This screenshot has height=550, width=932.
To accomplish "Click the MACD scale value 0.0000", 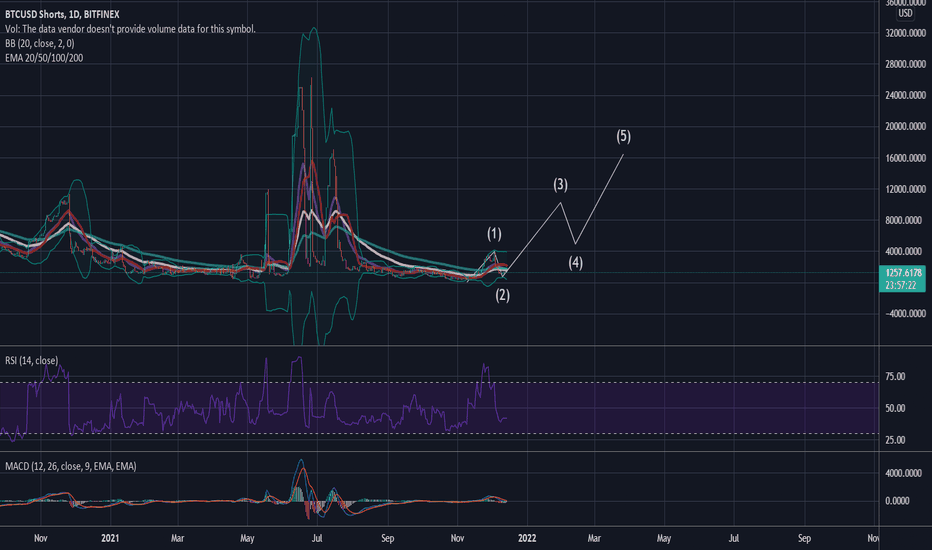I will click(897, 501).
